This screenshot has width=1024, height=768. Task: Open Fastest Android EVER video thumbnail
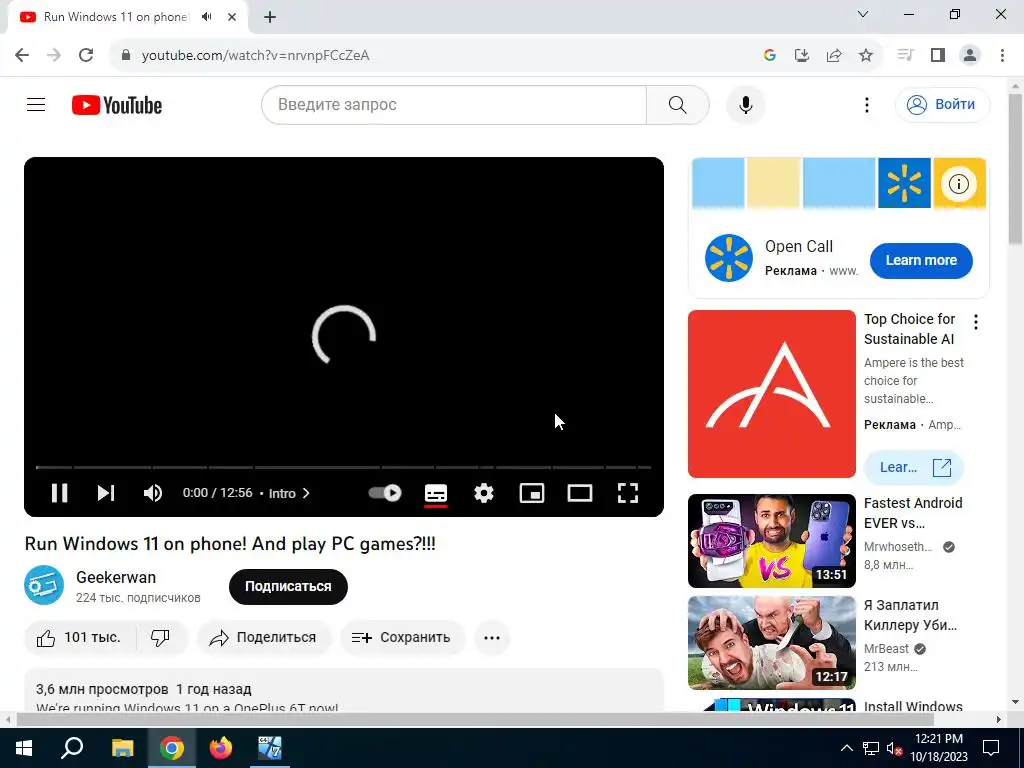771,541
